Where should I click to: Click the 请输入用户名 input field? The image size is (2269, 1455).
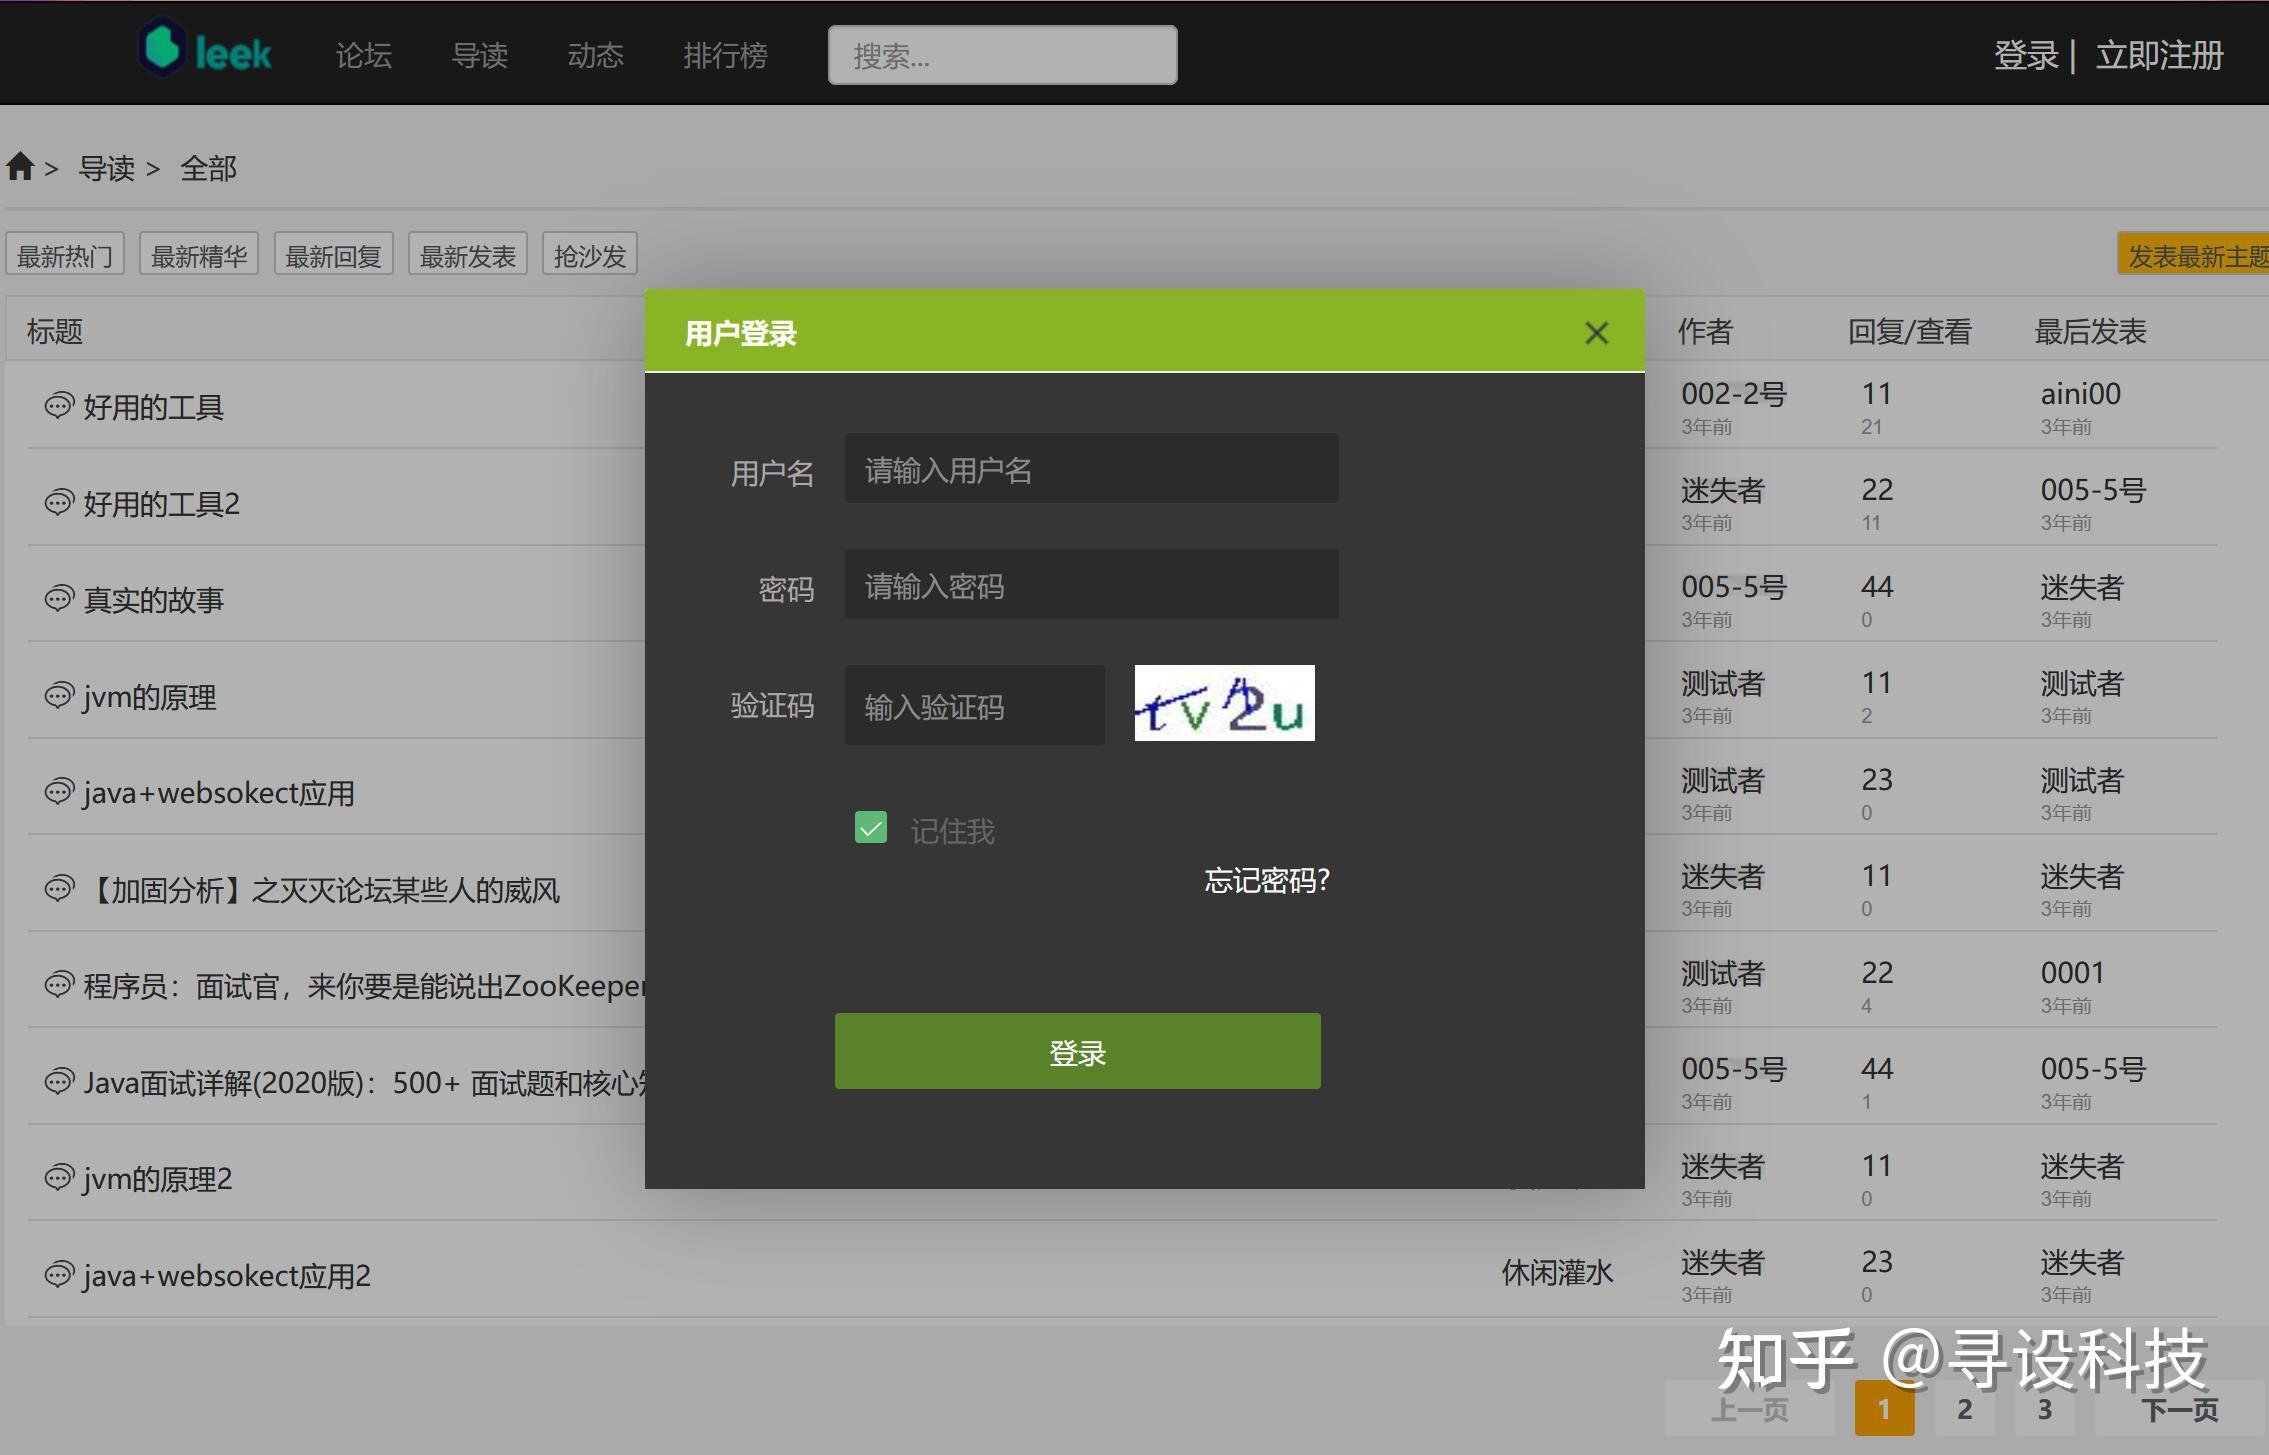[1090, 468]
